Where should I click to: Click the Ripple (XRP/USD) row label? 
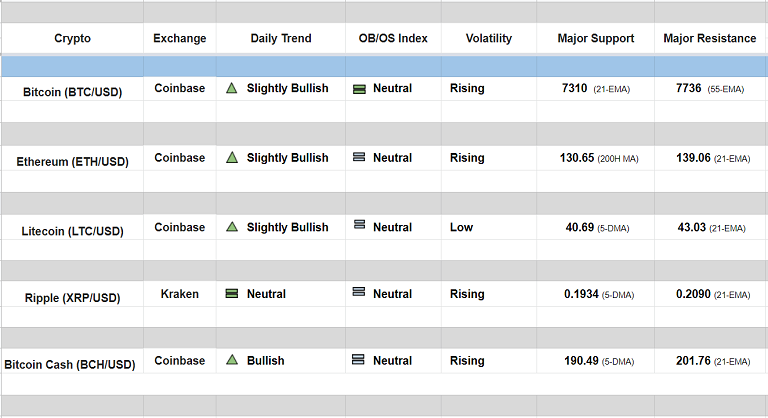[x=73, y=298]
